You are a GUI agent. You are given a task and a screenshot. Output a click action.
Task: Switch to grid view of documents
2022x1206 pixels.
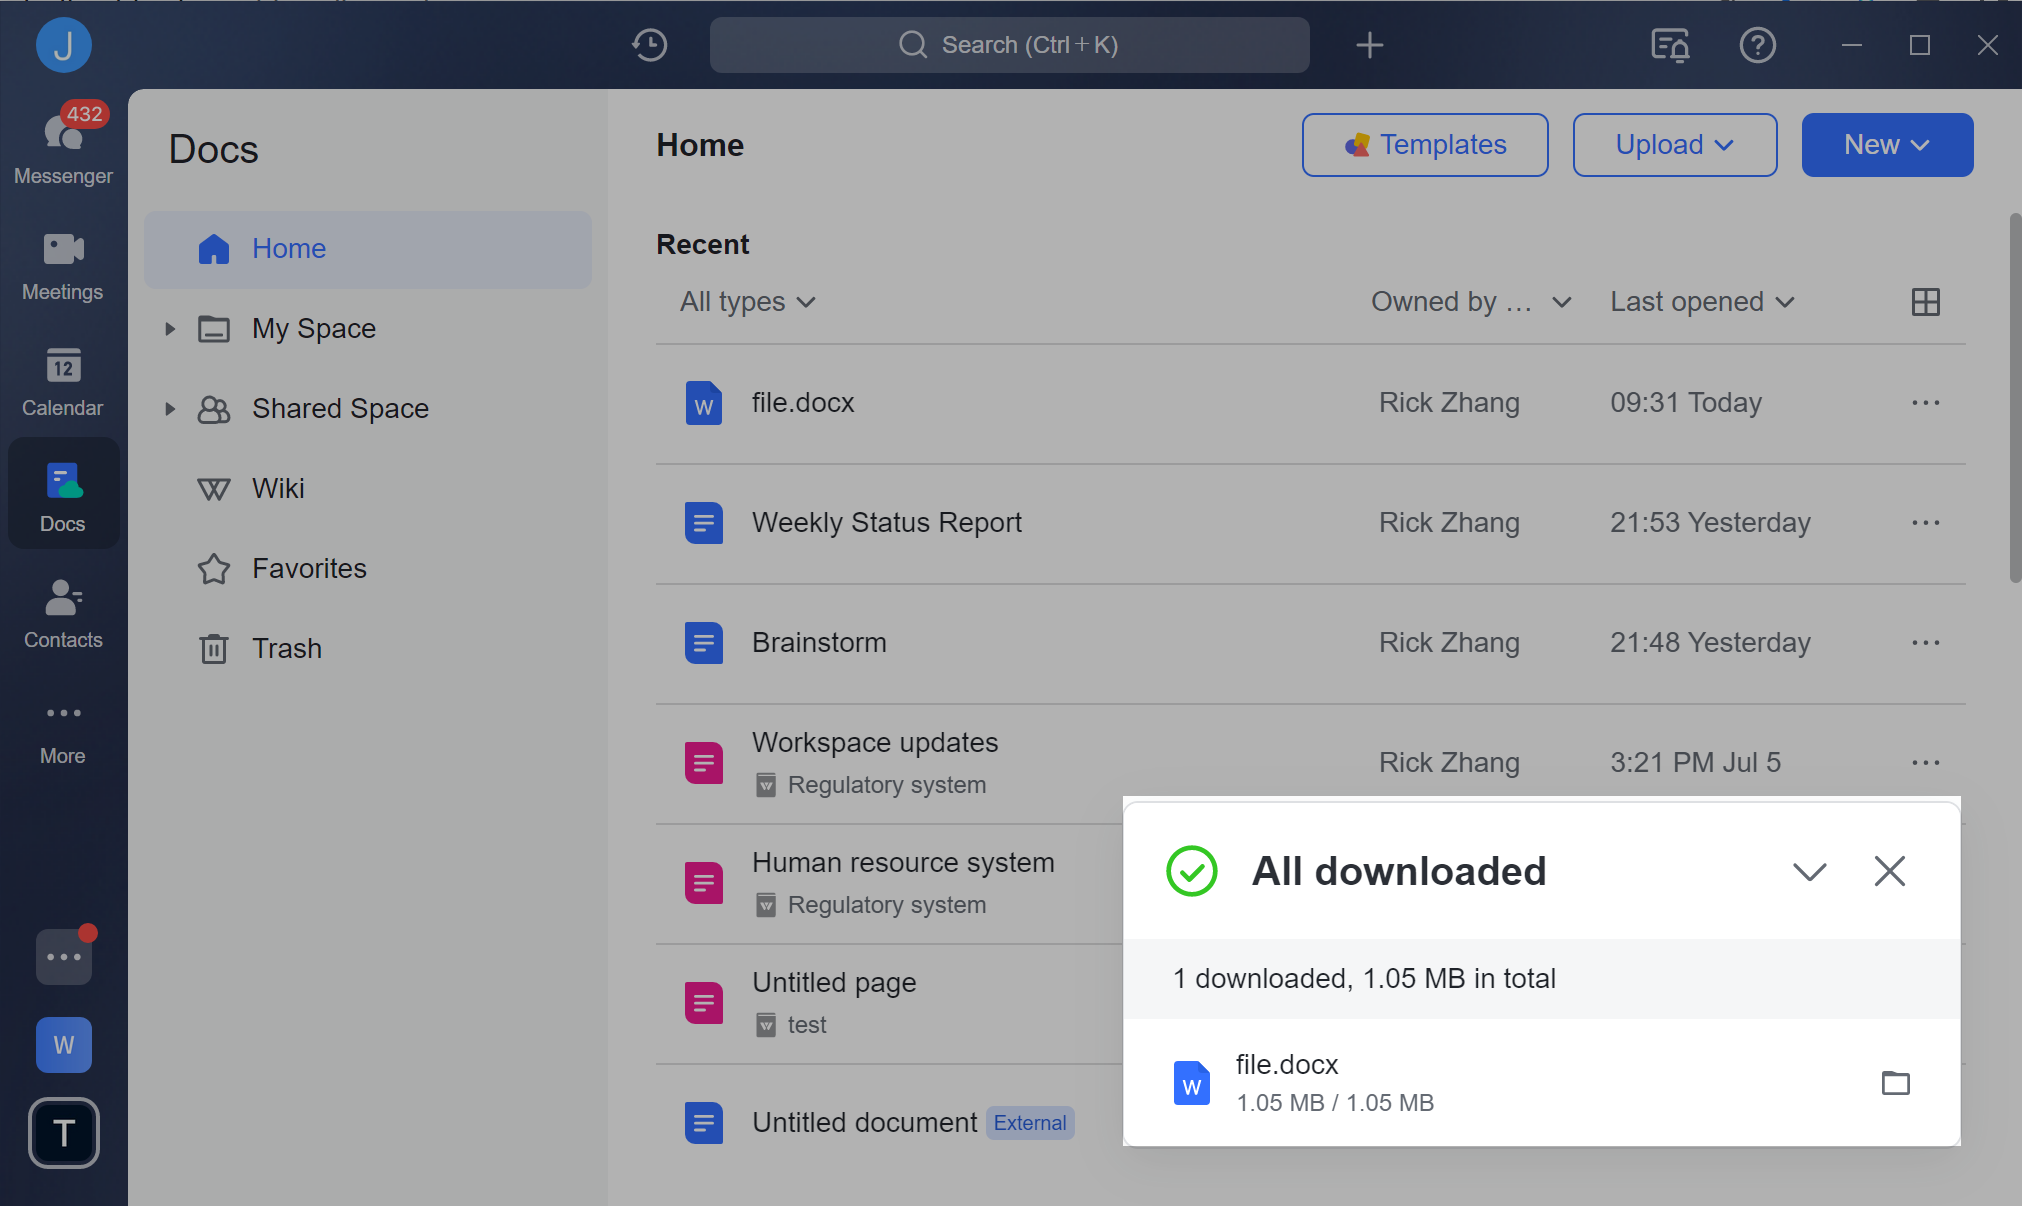[x=1925, y=301]
